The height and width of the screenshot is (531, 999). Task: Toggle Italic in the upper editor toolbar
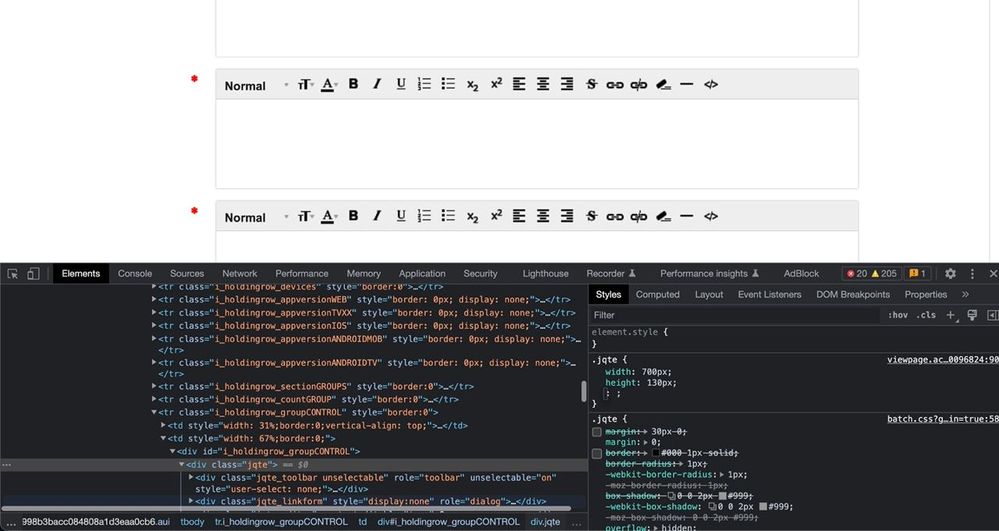coord(377,84)
